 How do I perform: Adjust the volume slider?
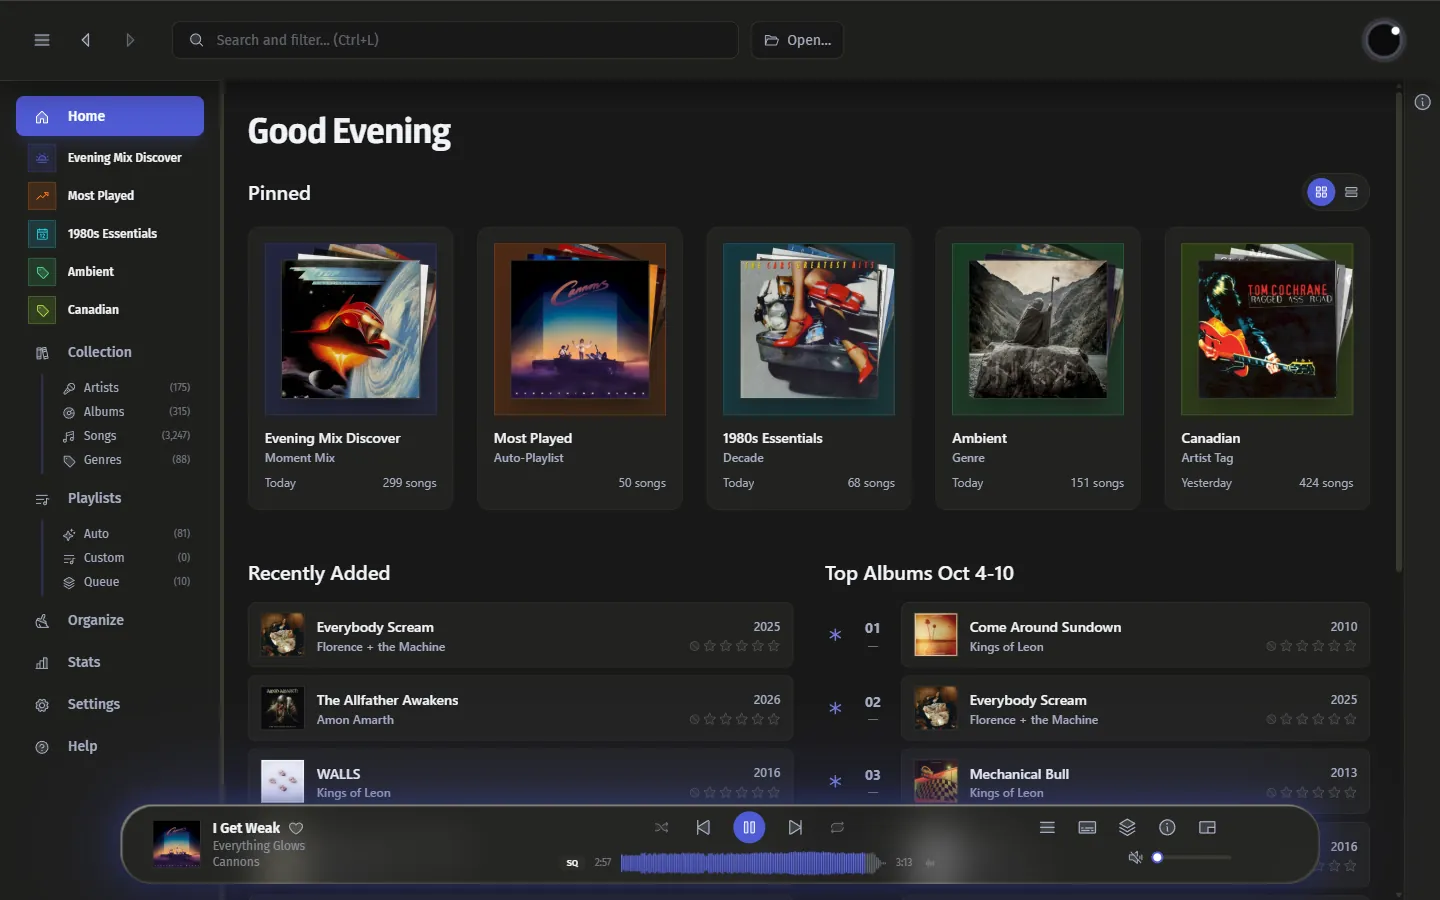tap(1190, 857)
